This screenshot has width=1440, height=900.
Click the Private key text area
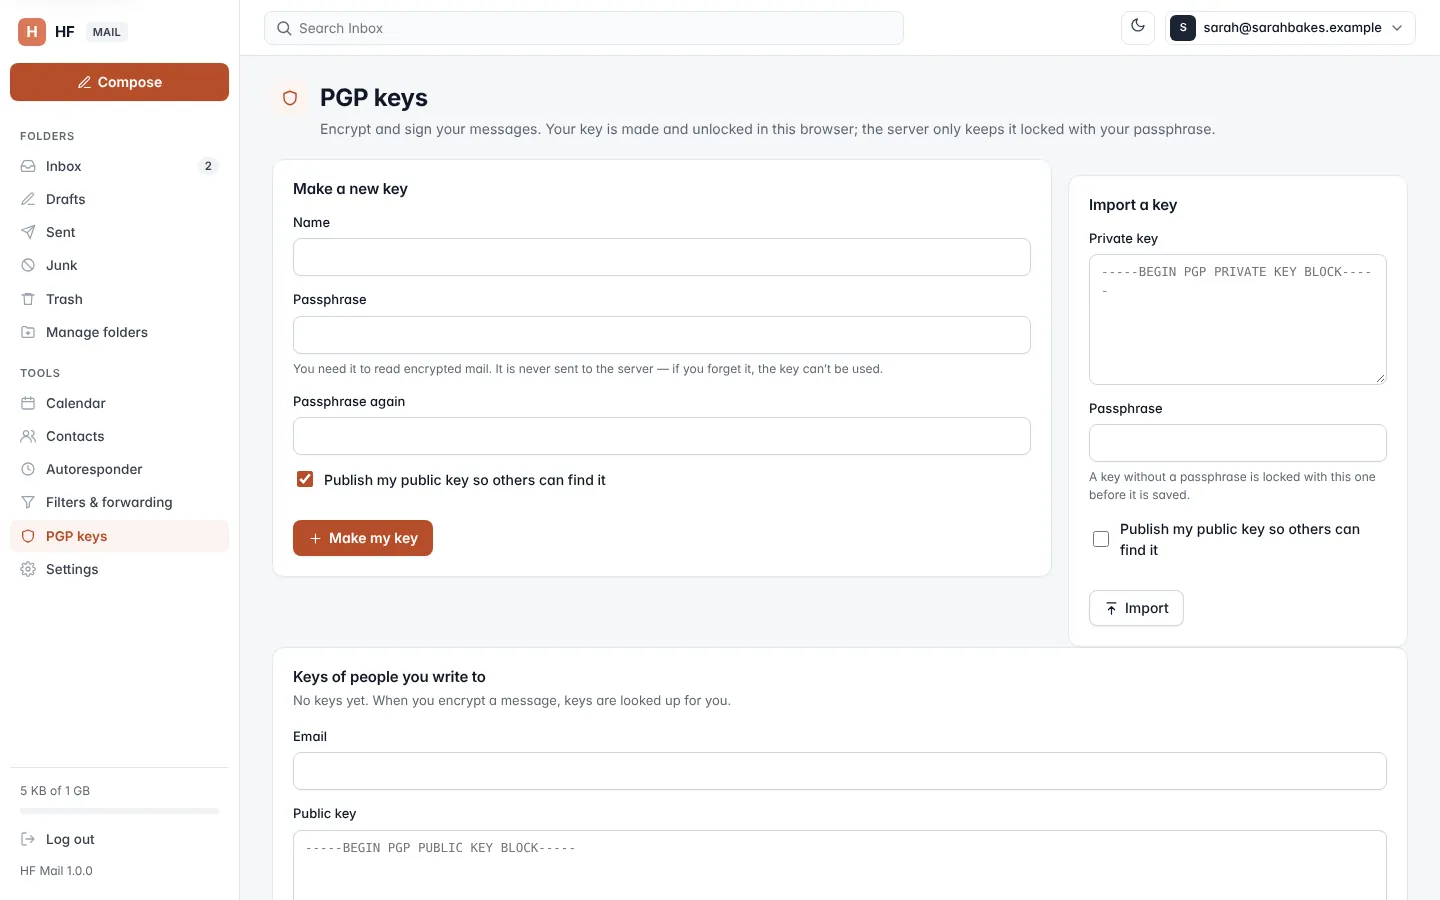point(1238,319)
